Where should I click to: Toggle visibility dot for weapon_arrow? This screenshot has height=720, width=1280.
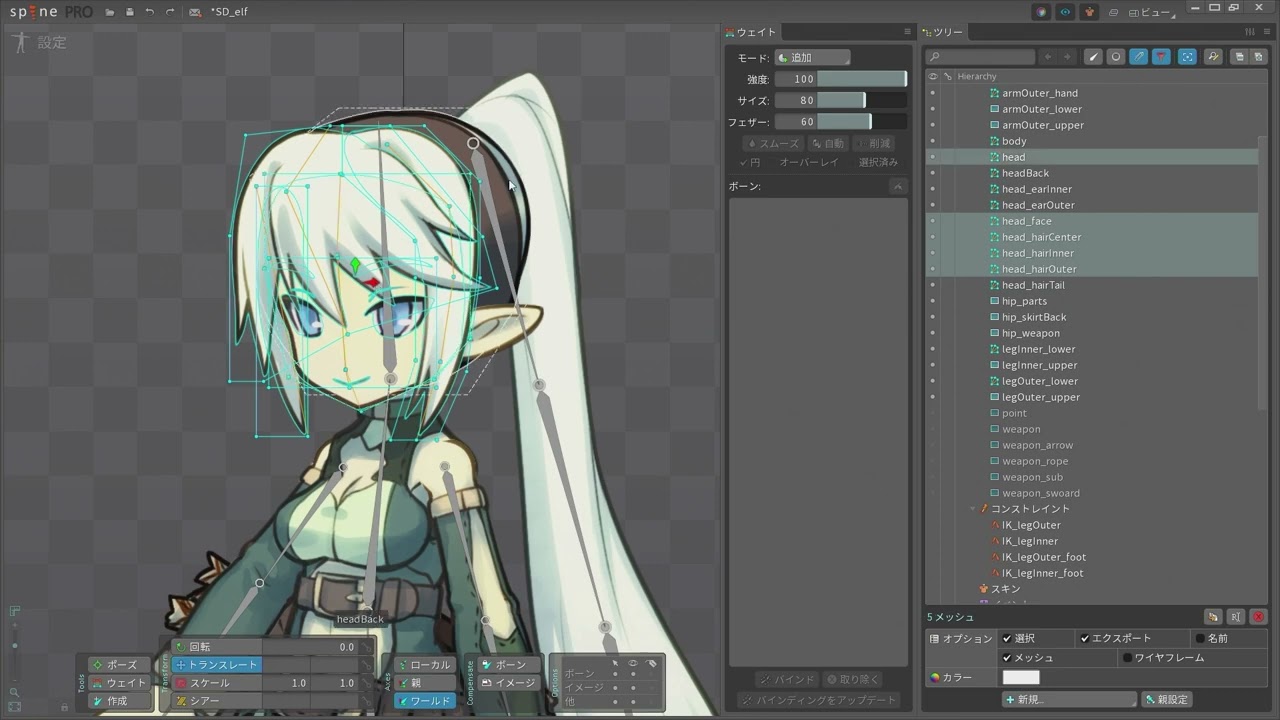(933, 445)
